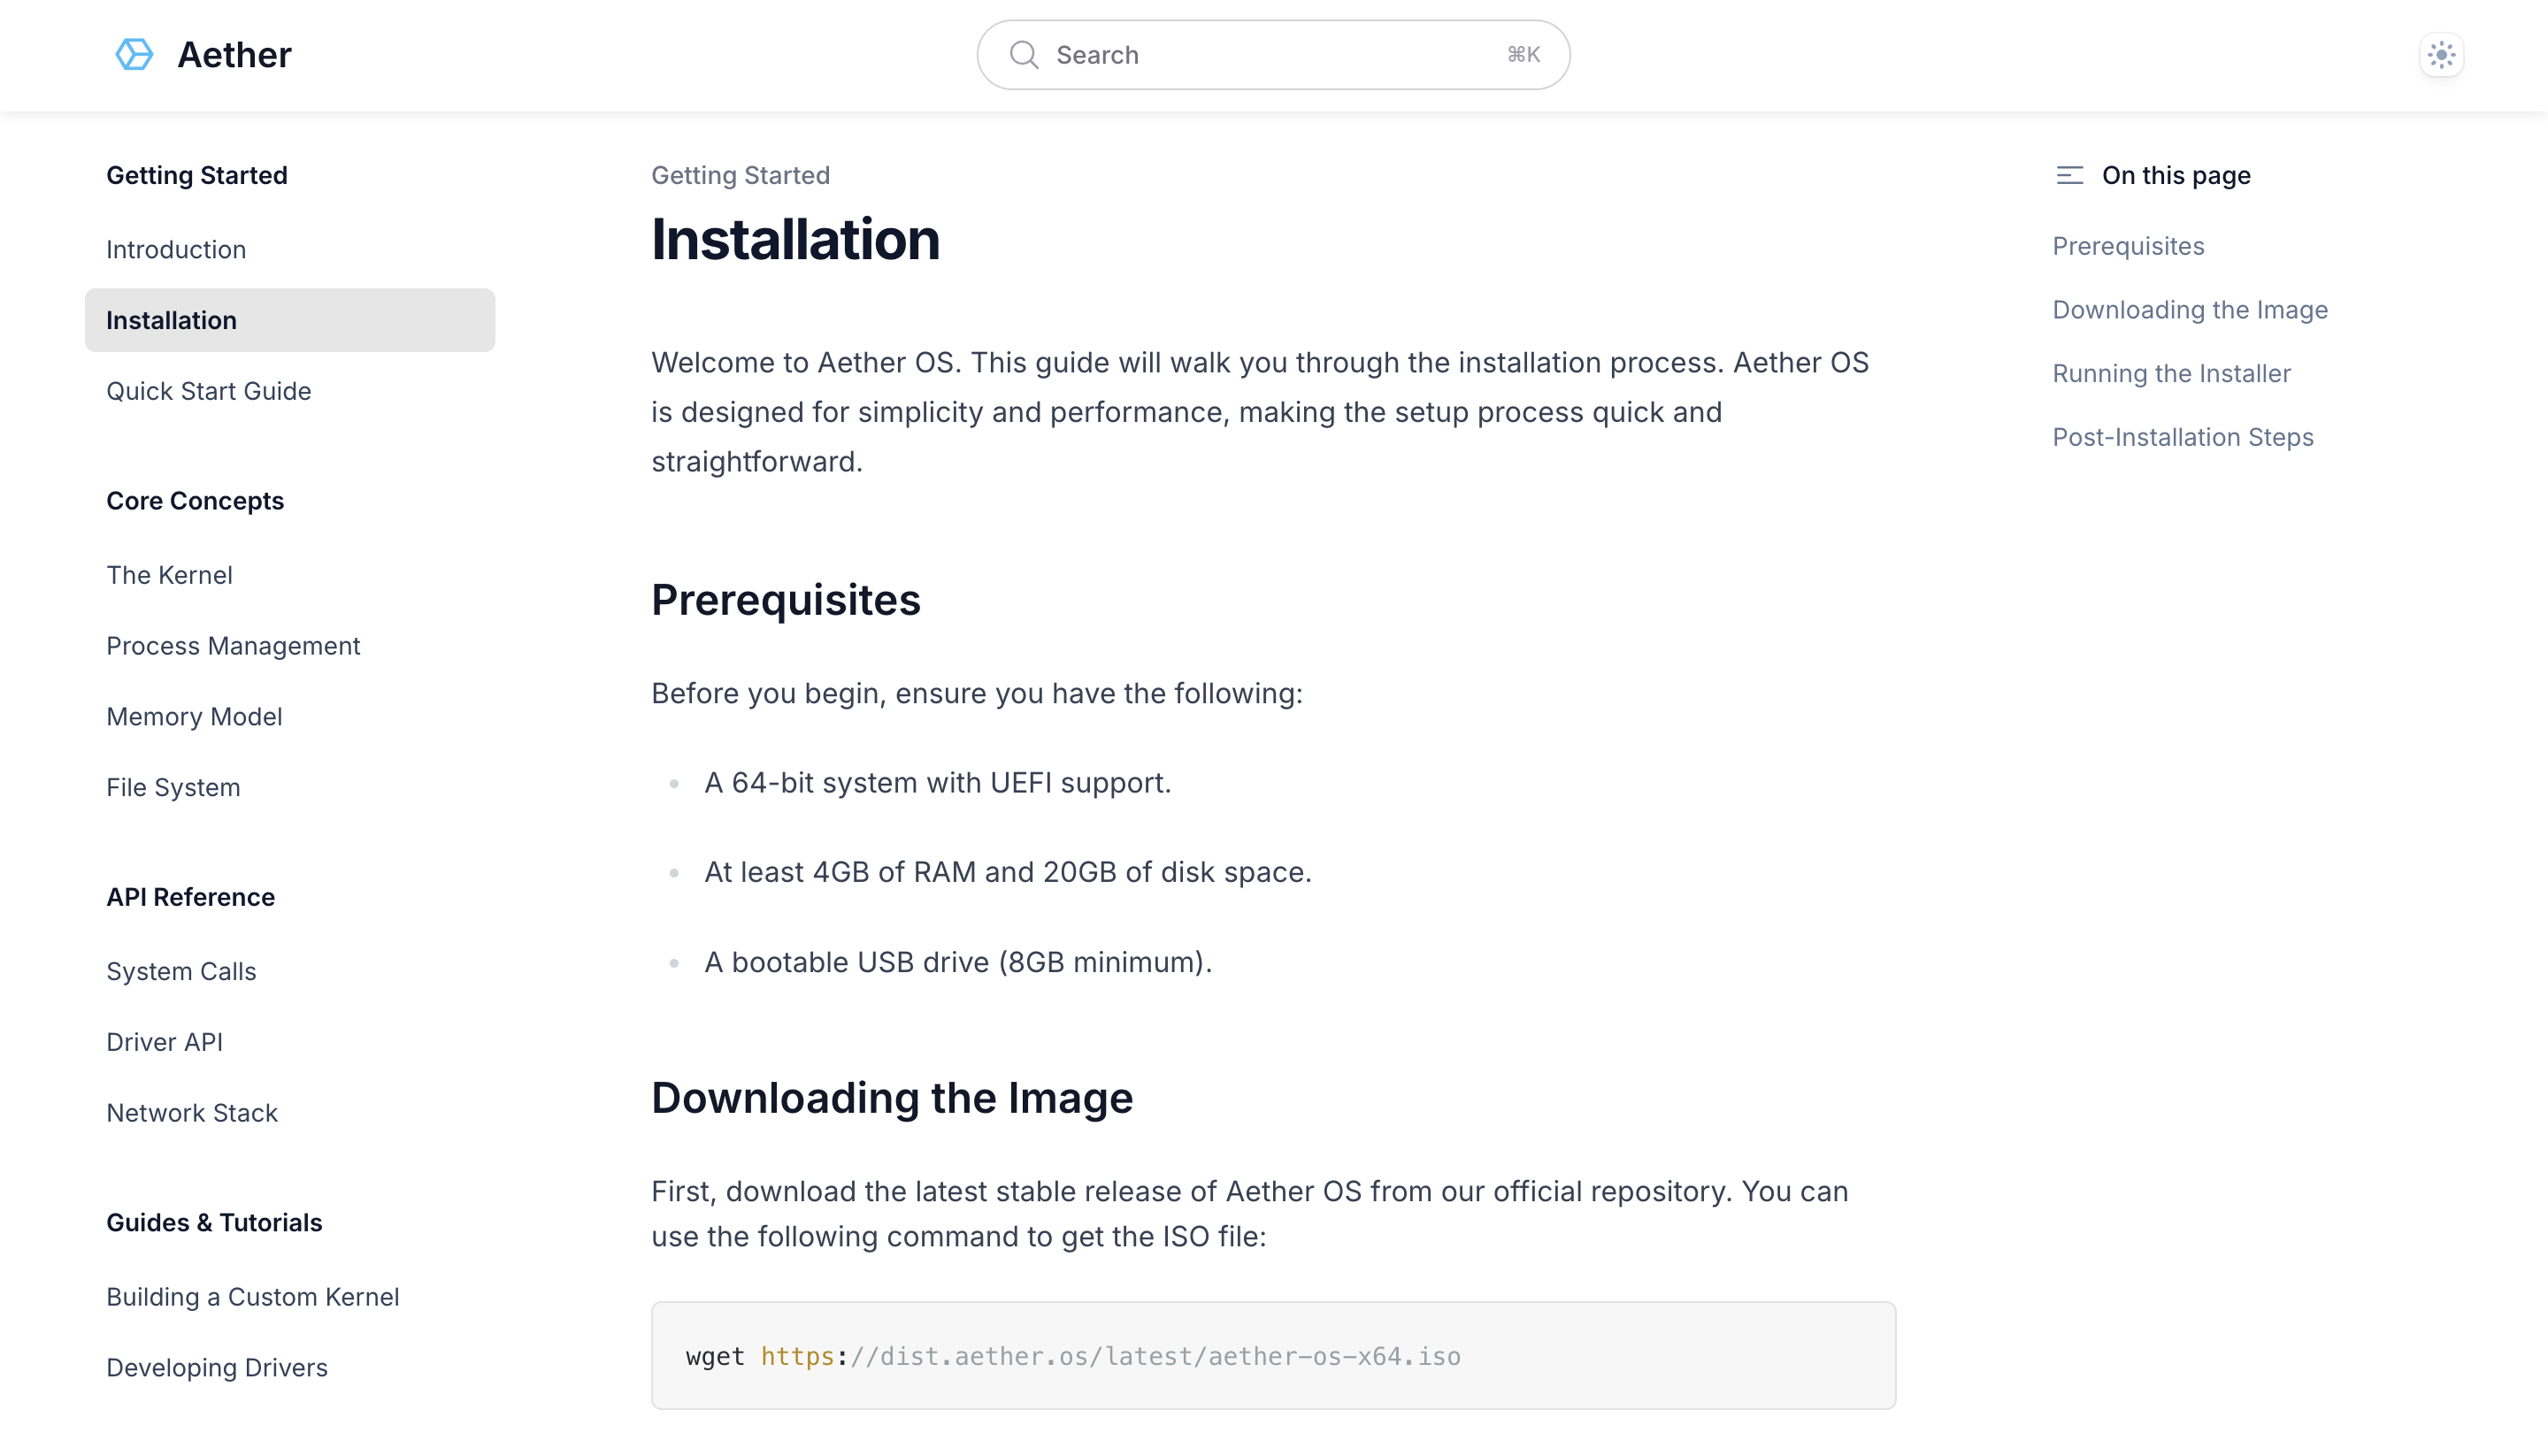Image resolution: width=2548 pixels, height=1456 pixels.
Task: Select Installation in the sidebar
Action: [171, 320]
